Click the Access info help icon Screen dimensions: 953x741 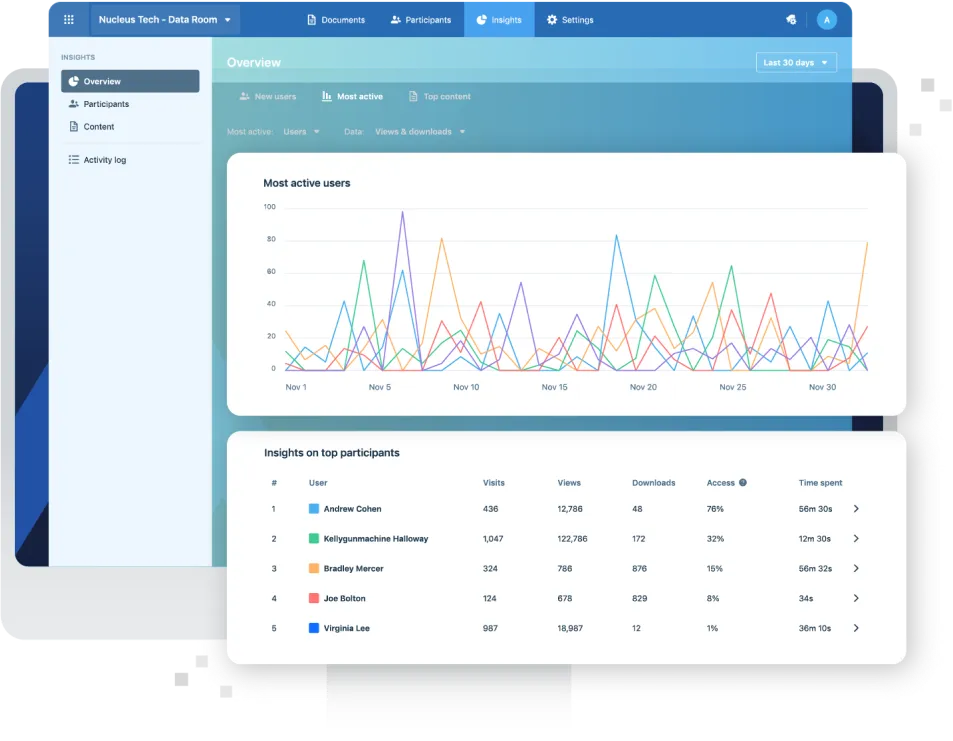coord(743,483)
